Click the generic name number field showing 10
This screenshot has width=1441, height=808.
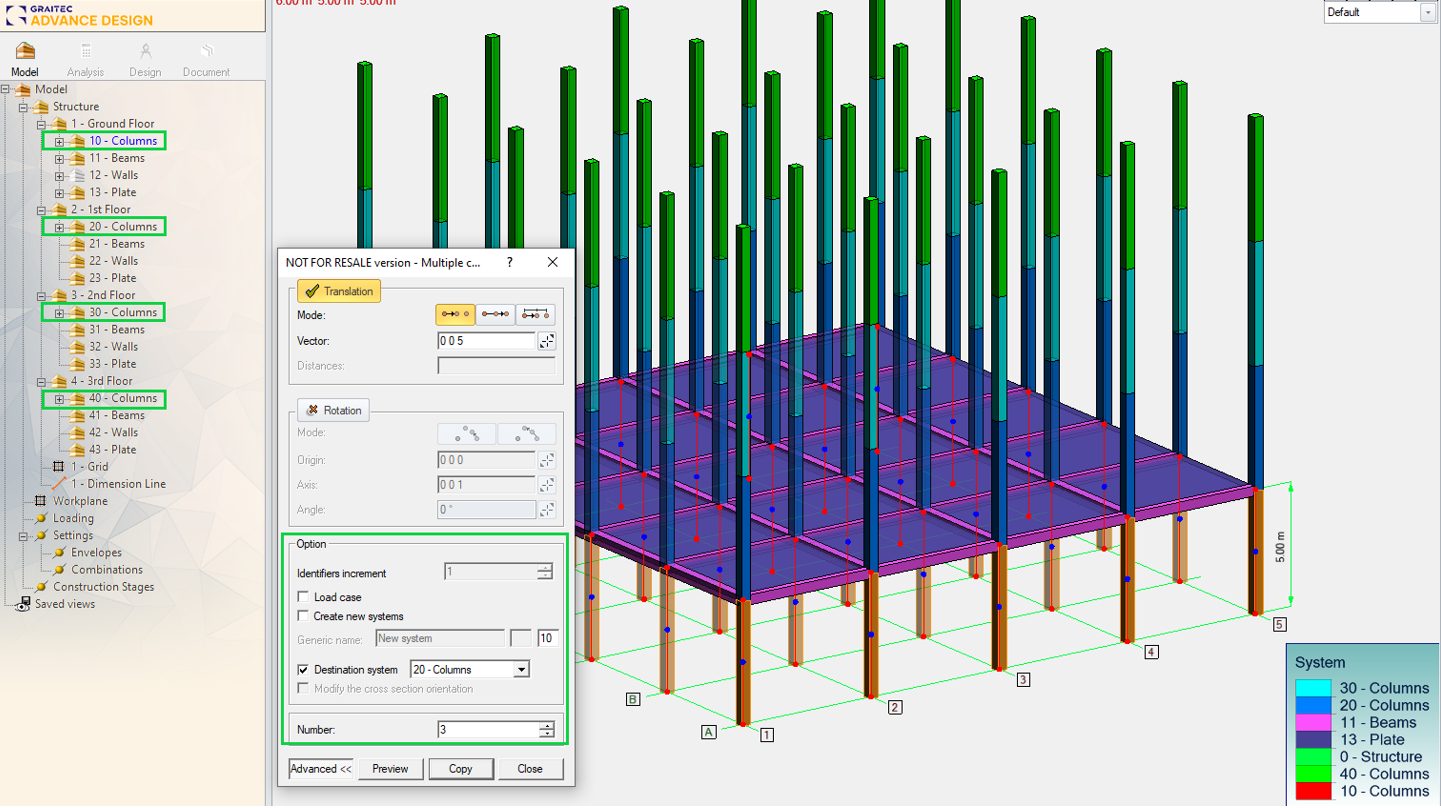coord(548,638)
